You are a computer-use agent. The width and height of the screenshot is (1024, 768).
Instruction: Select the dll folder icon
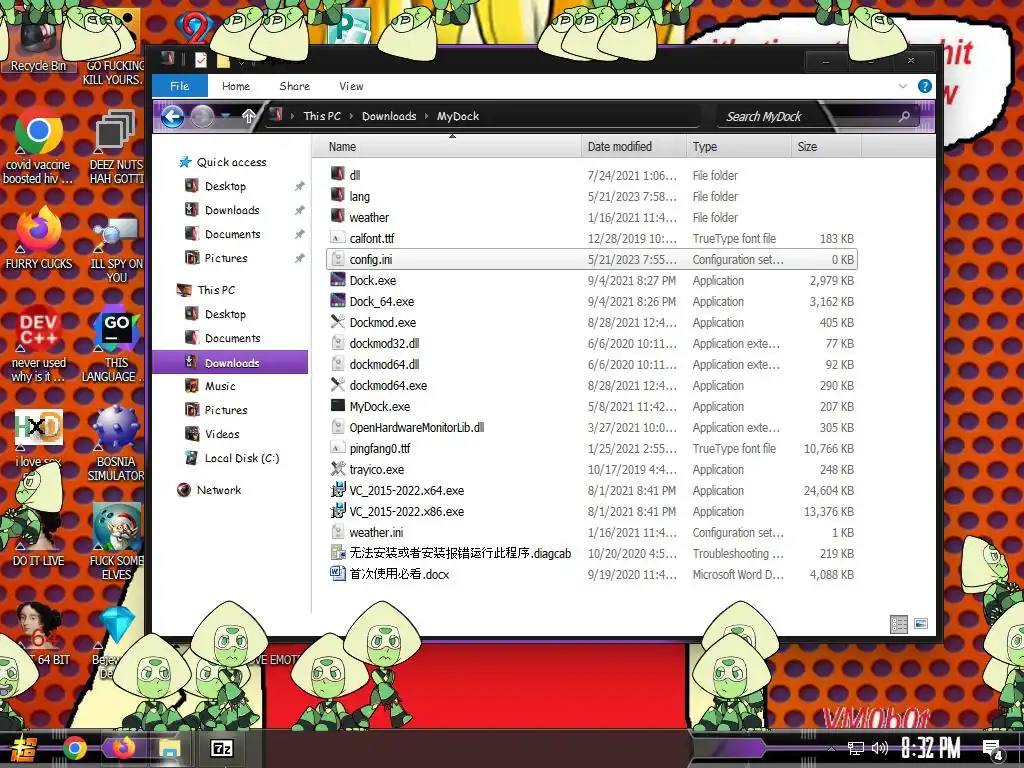[x=338, y=174]
